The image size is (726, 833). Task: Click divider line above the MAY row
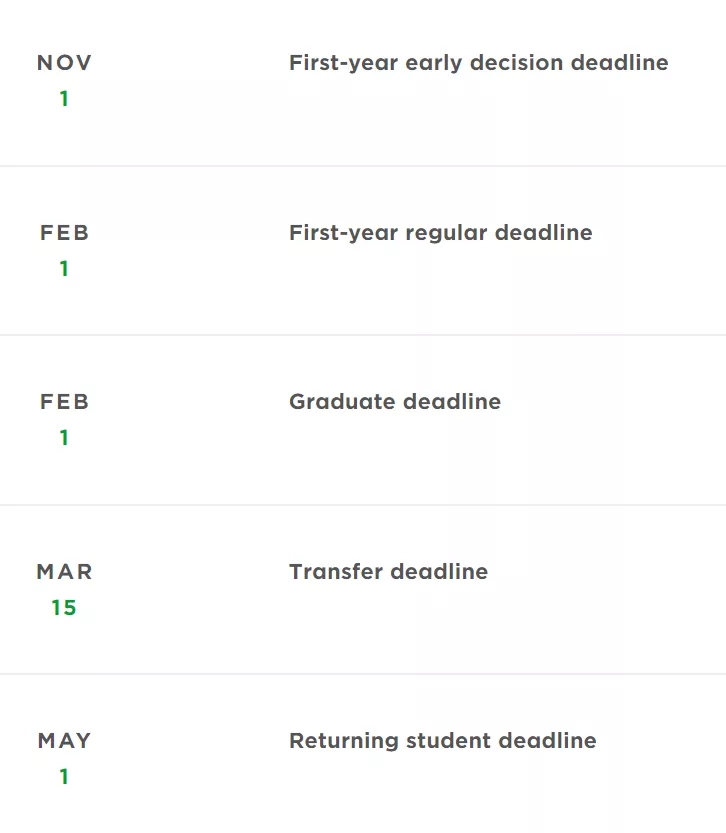click(x=363, y=674)
